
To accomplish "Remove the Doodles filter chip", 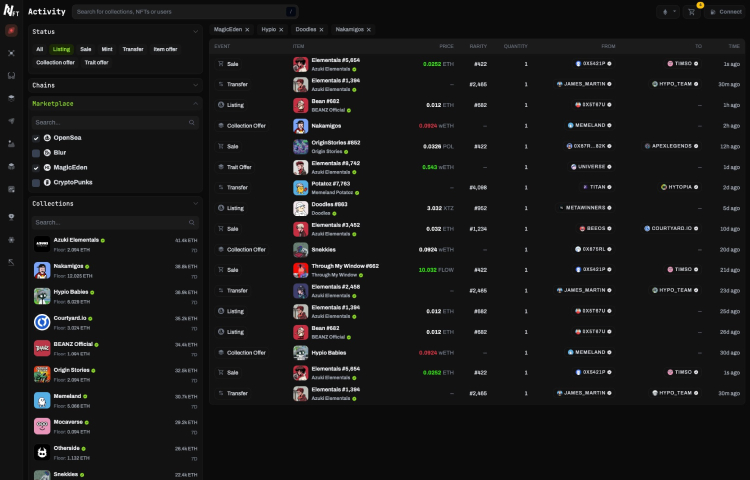I will coord(321,30).
